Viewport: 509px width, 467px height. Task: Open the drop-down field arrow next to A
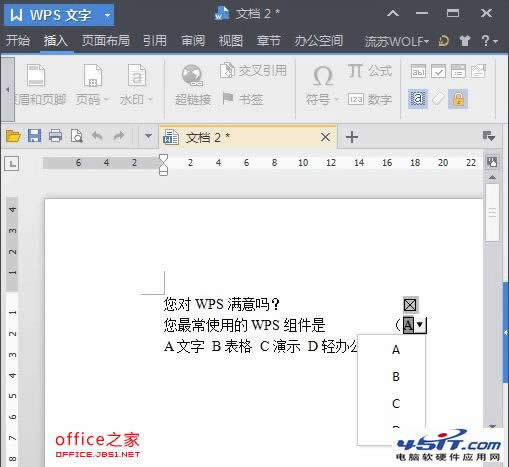[420, 324]
